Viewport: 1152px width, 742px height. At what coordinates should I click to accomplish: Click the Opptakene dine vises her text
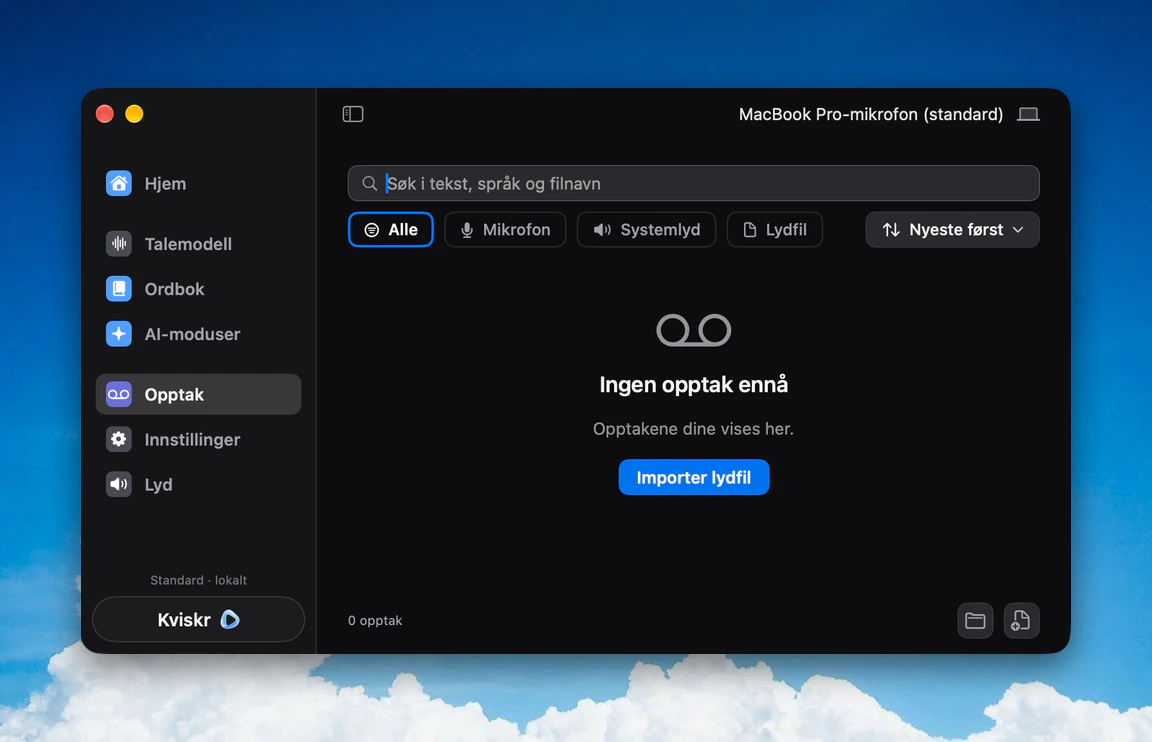pos(694,429)
